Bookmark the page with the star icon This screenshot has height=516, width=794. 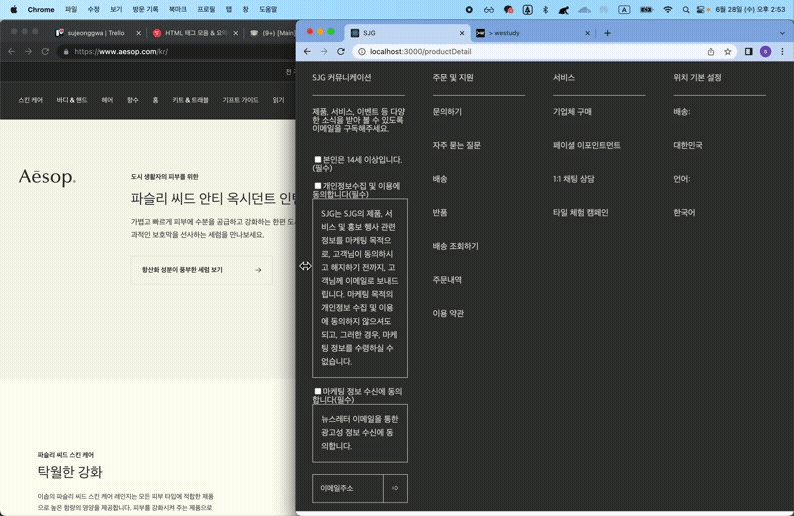pos(728,51)
